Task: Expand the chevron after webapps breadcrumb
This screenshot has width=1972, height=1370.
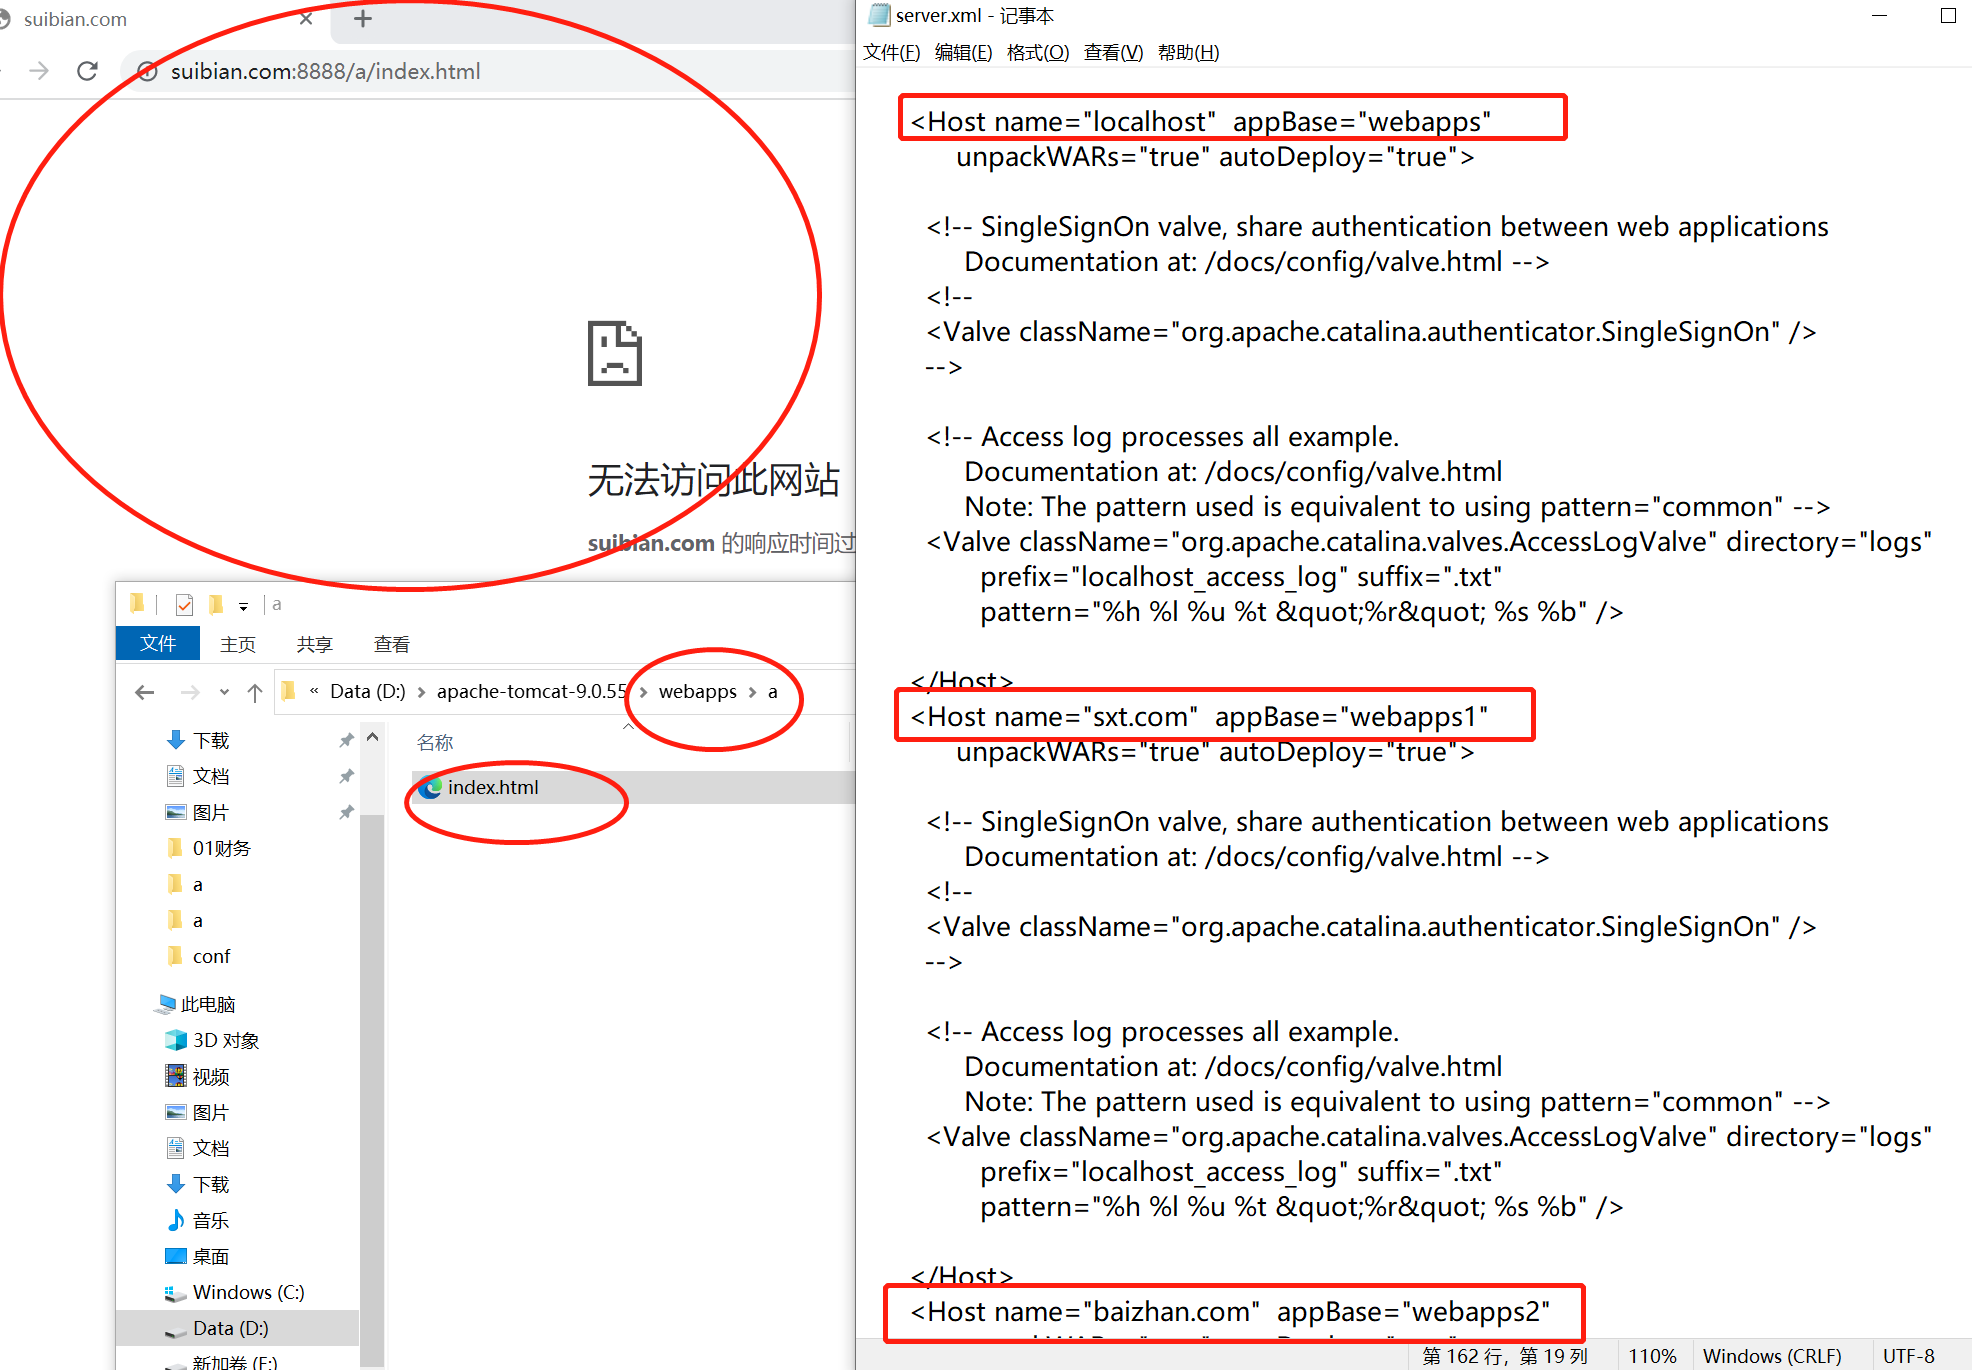Action: pos(753,692)
